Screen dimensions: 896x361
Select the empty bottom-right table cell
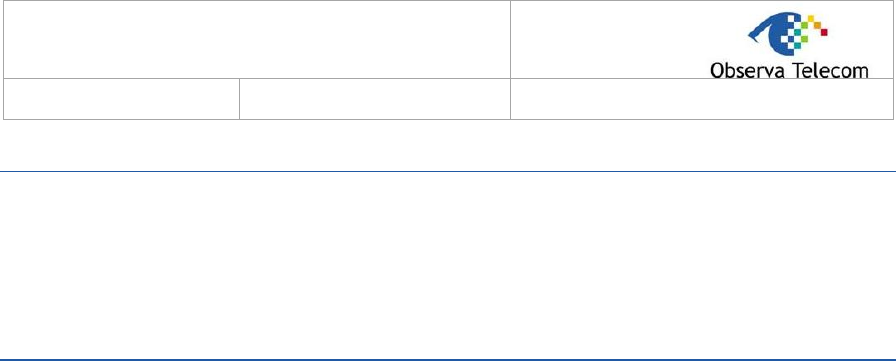(702, 99)
